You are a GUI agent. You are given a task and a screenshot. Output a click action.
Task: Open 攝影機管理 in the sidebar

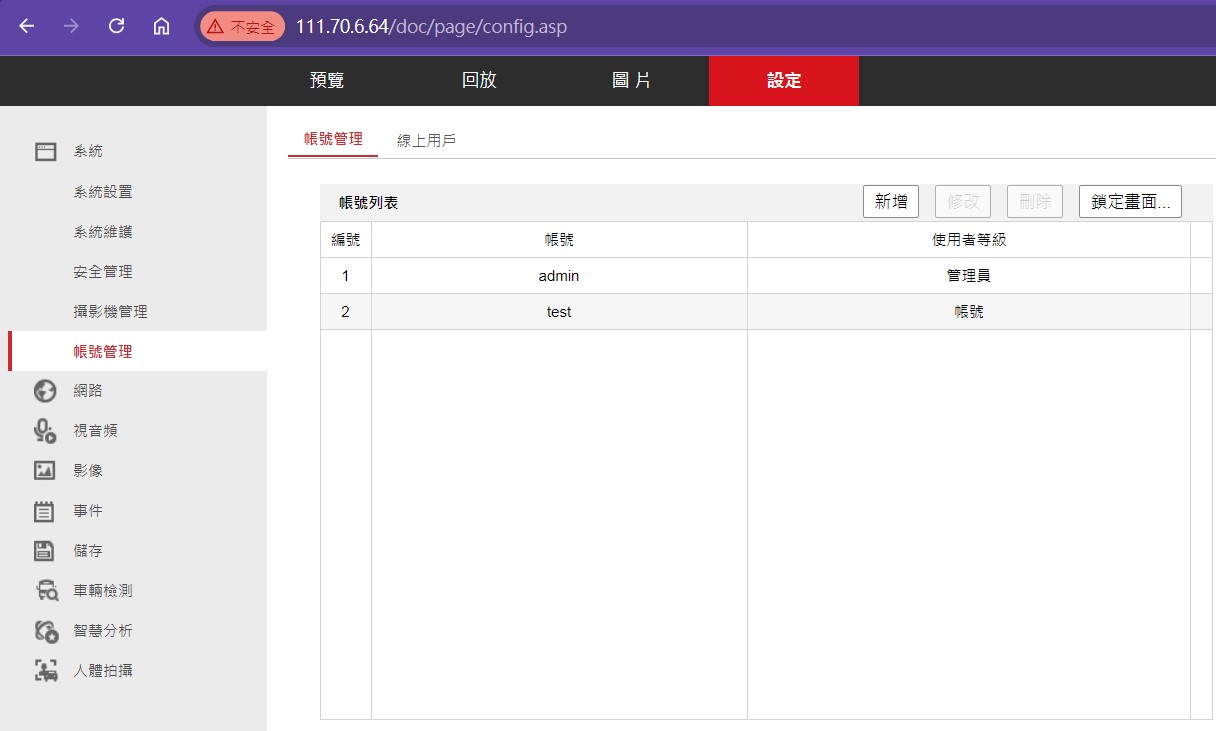(110, 312)
